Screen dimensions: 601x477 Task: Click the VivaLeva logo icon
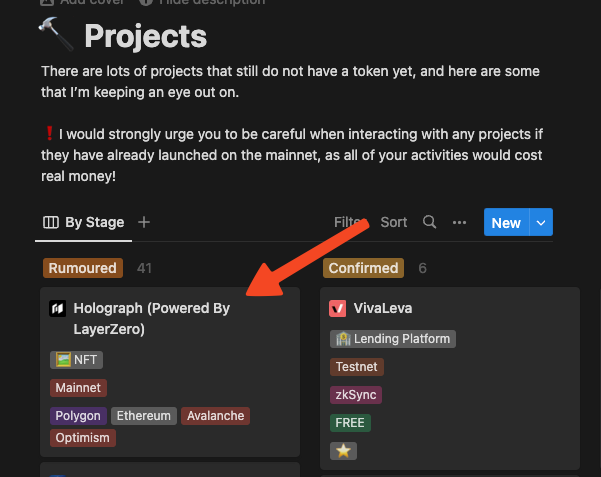pyautogui.click(x=337, y=308)
